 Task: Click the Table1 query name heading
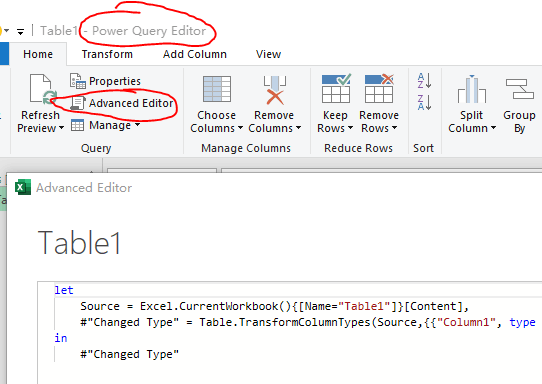(x=80, y=243)
